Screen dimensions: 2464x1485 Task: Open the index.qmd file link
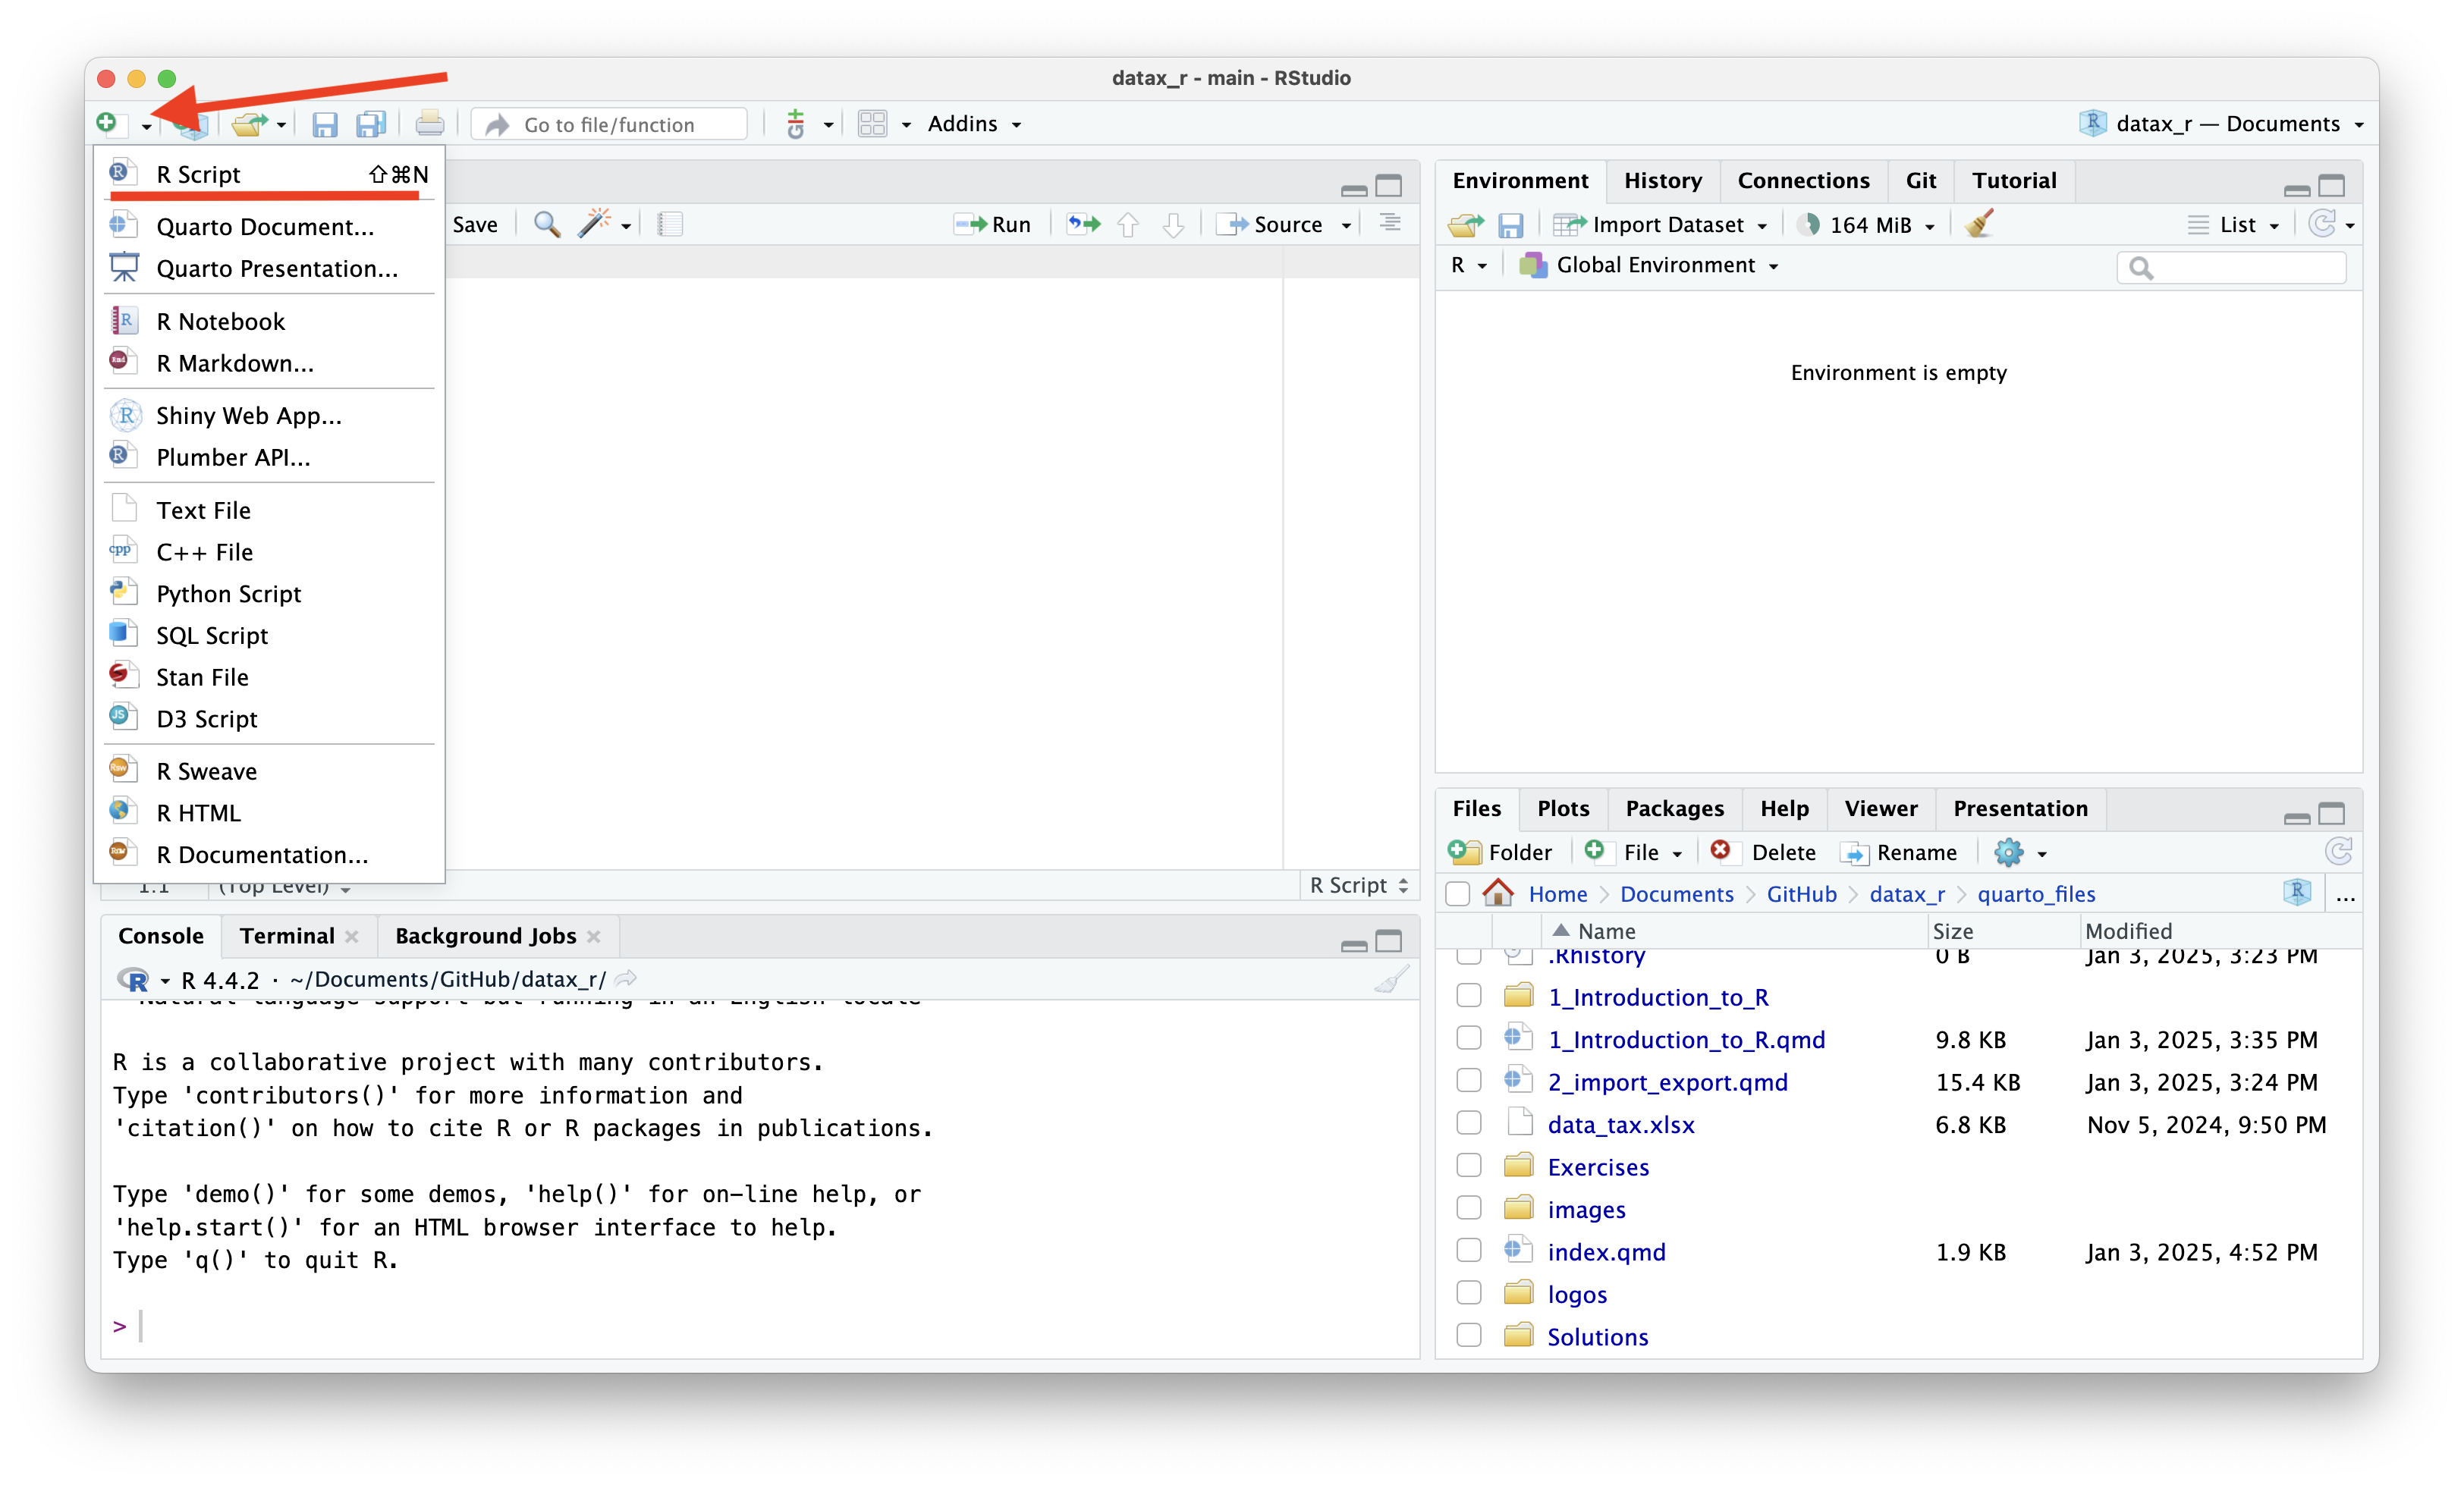click(1606, 1252)
